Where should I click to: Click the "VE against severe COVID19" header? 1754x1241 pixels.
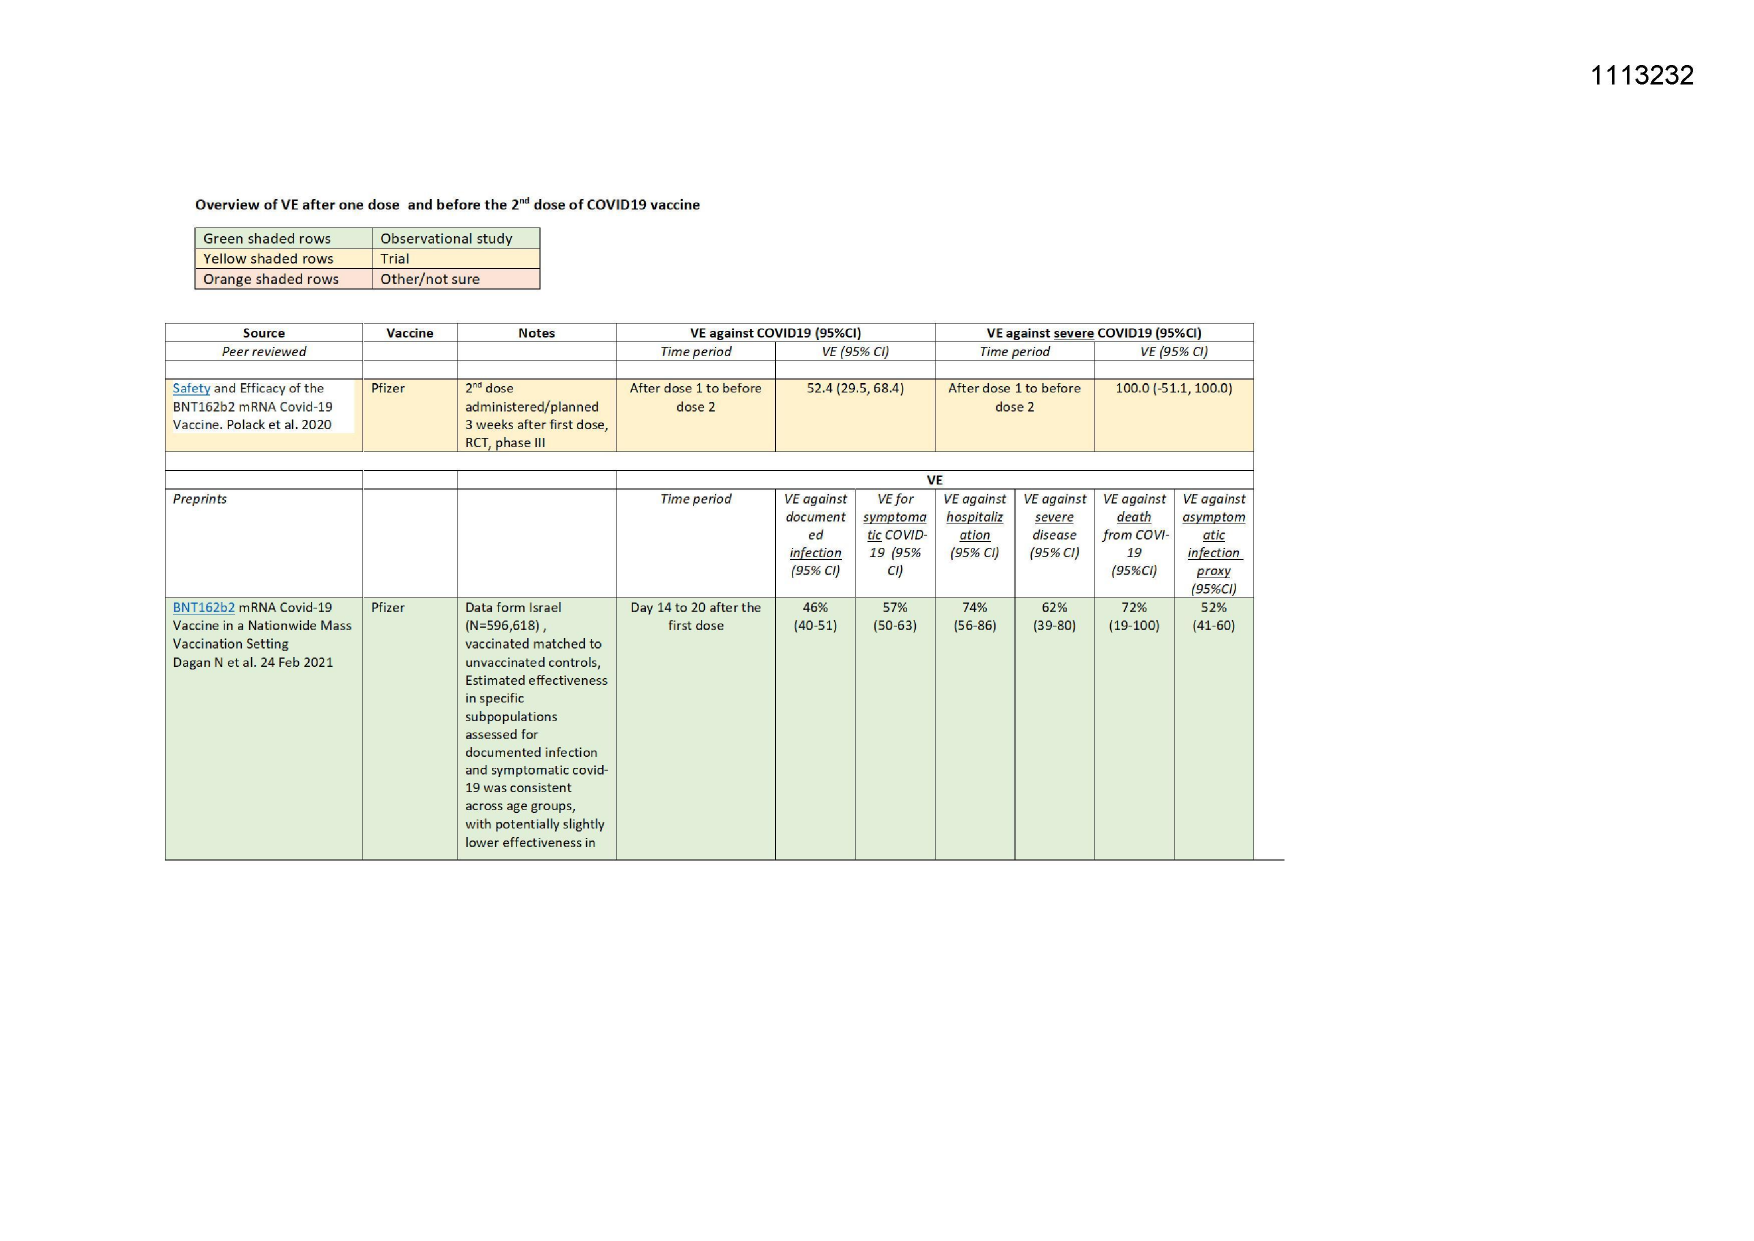1093,333
